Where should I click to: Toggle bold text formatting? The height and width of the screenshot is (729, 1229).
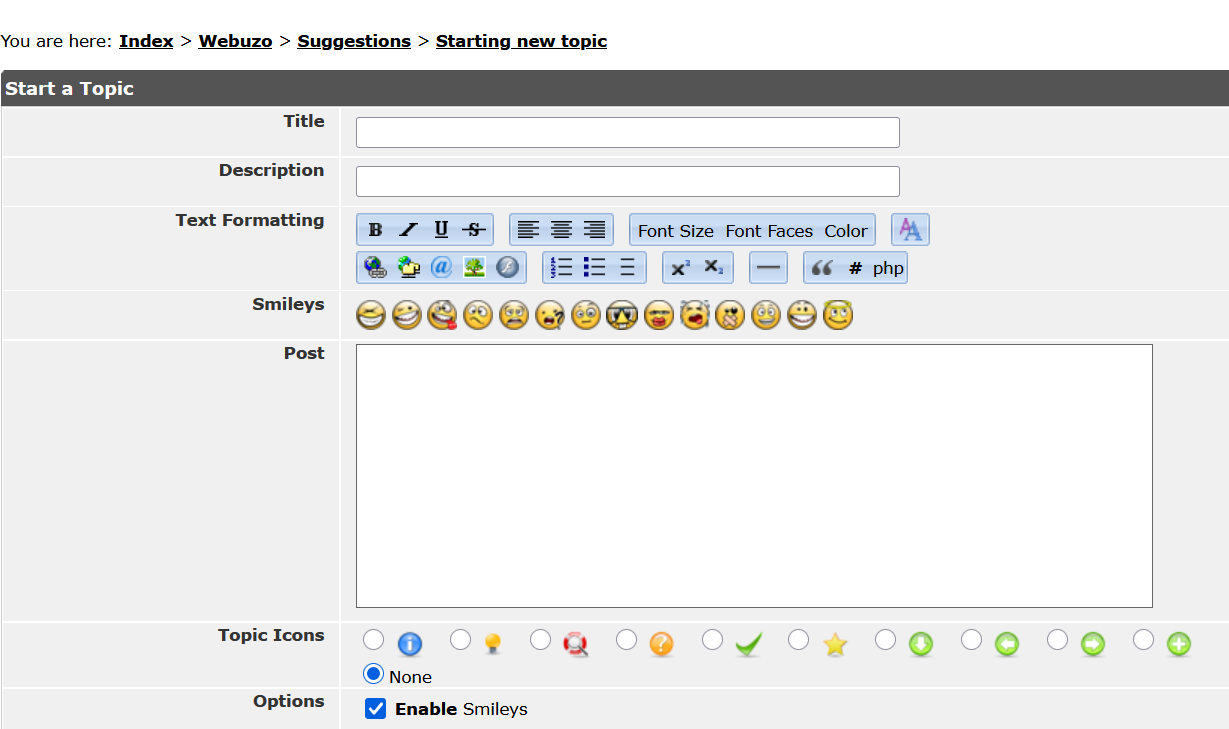coord(375,230)
